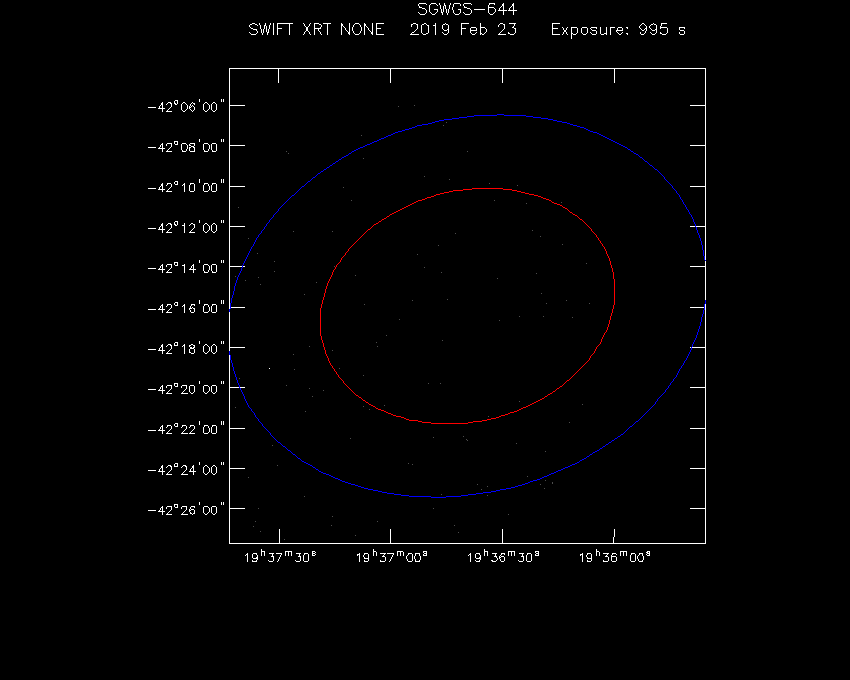The width and height of the screenshot is (850, 680).
Task: Click declination label -42°18'00"
Action: point(186,348)
